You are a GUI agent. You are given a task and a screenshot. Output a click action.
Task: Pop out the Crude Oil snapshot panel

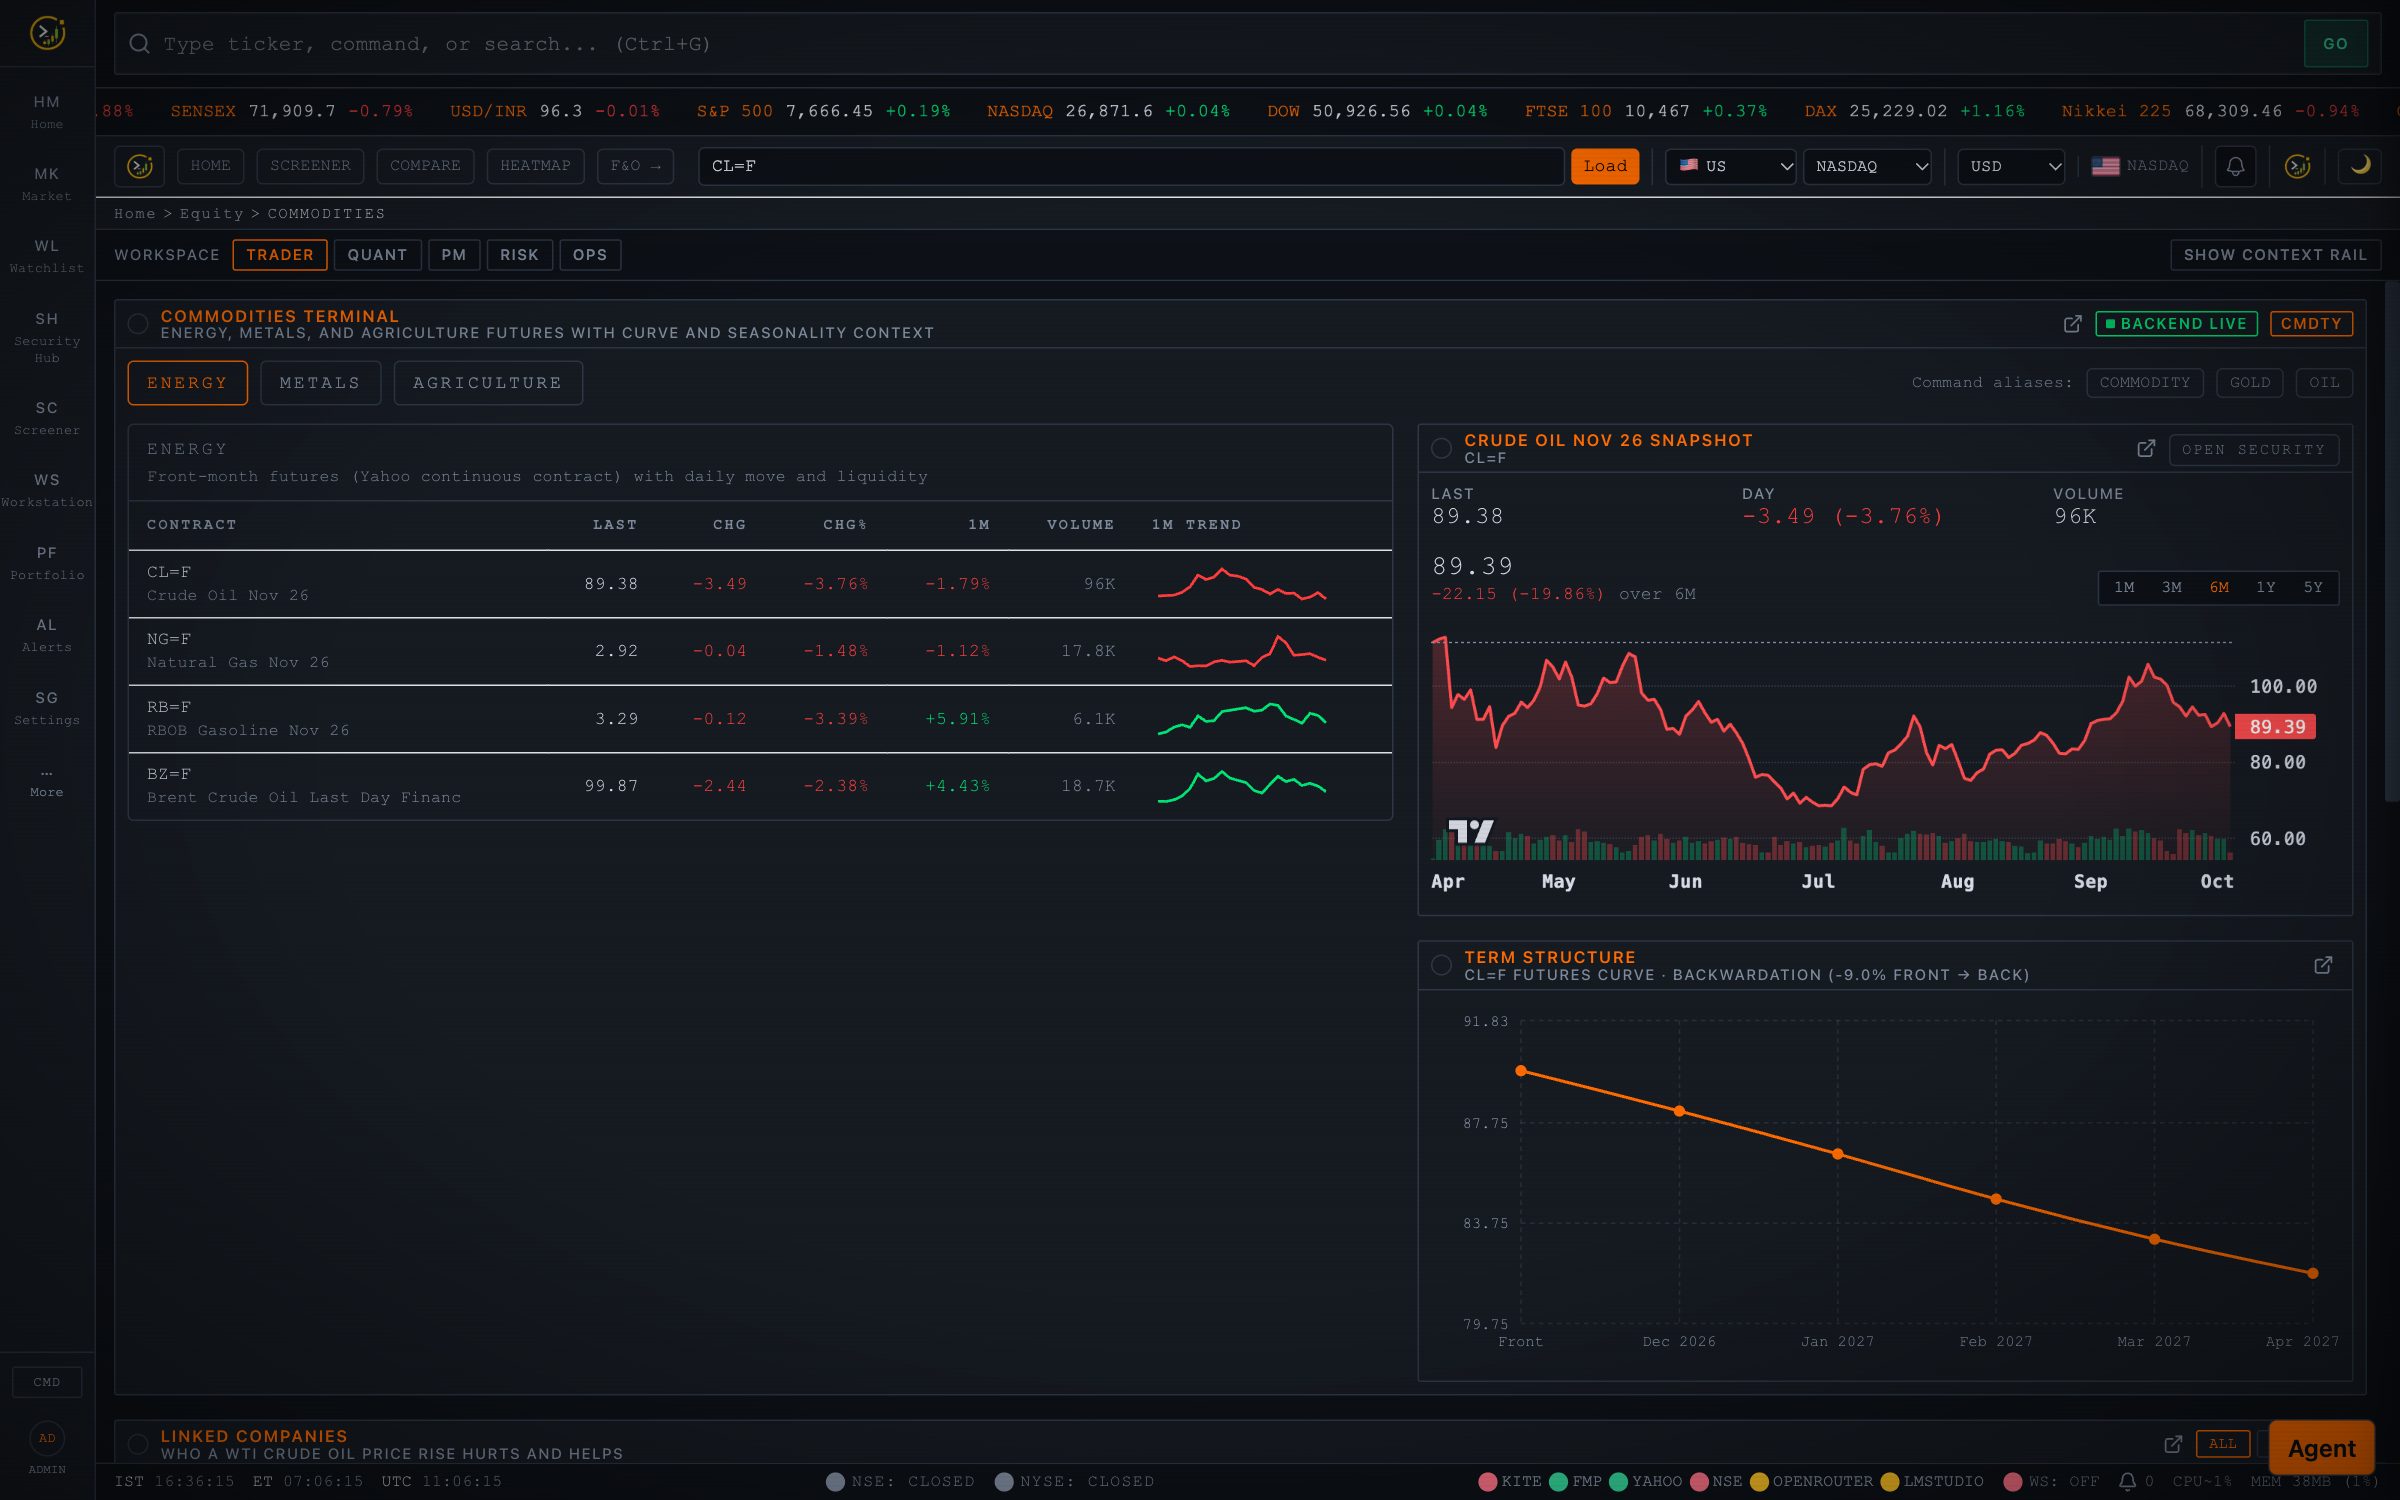tap(2146, 449)
